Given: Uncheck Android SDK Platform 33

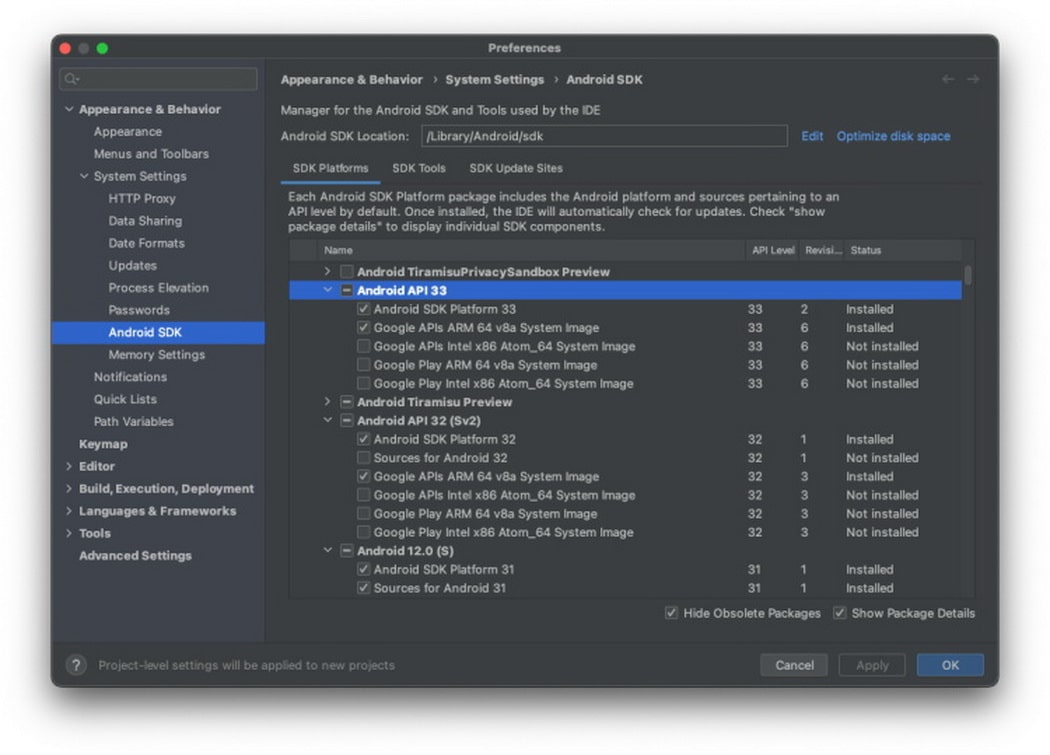Looking at the screenshot, I should pyautogui.click(x=363, y=309).
